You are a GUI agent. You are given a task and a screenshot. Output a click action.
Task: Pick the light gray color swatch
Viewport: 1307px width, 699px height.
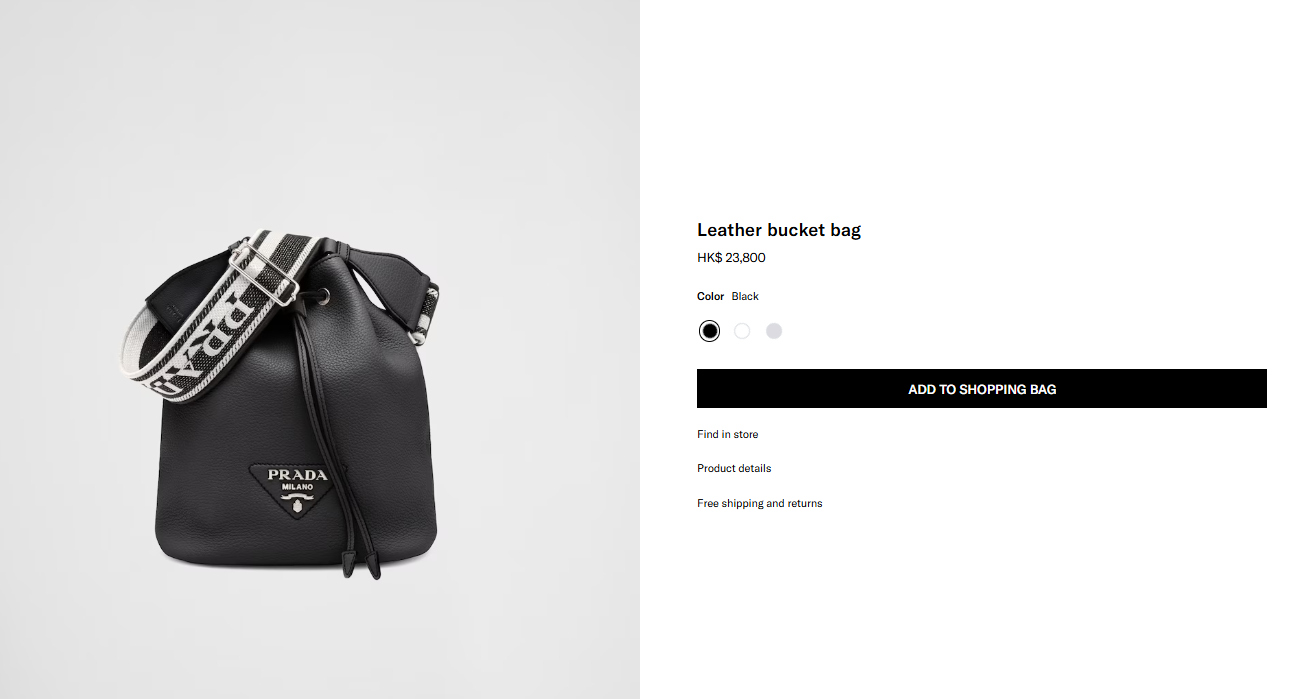pyautogui.click(x=773, y=331)
